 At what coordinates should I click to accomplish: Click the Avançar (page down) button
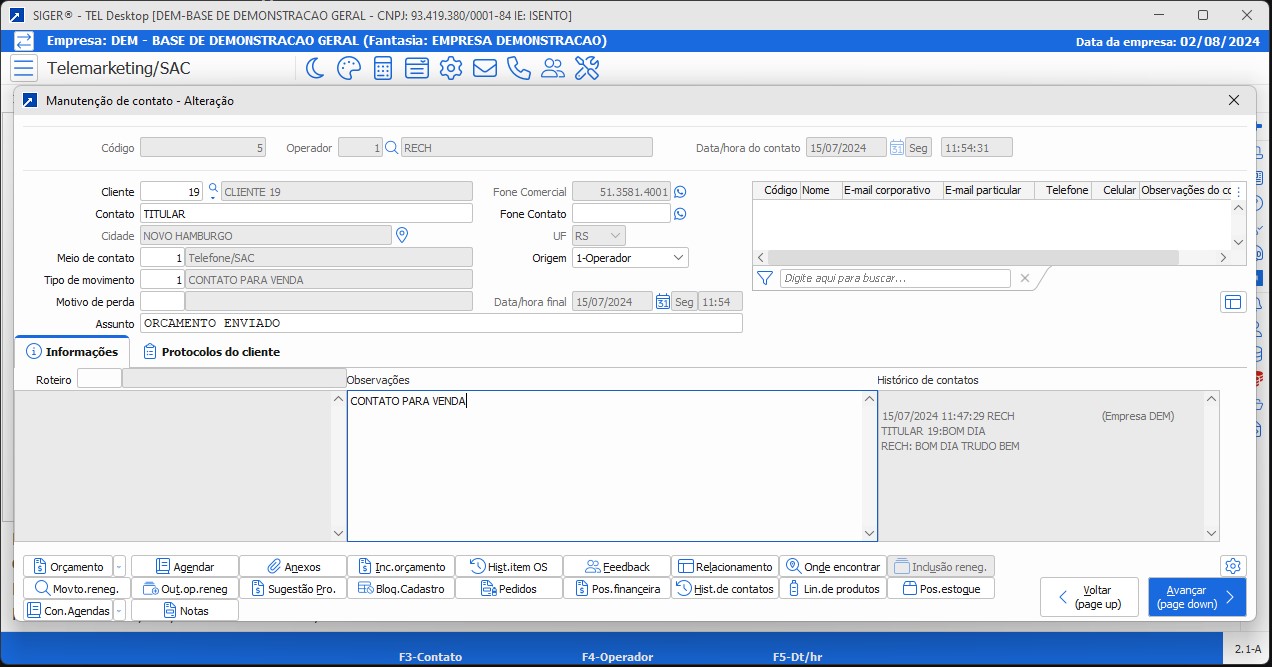point(1197,598)
